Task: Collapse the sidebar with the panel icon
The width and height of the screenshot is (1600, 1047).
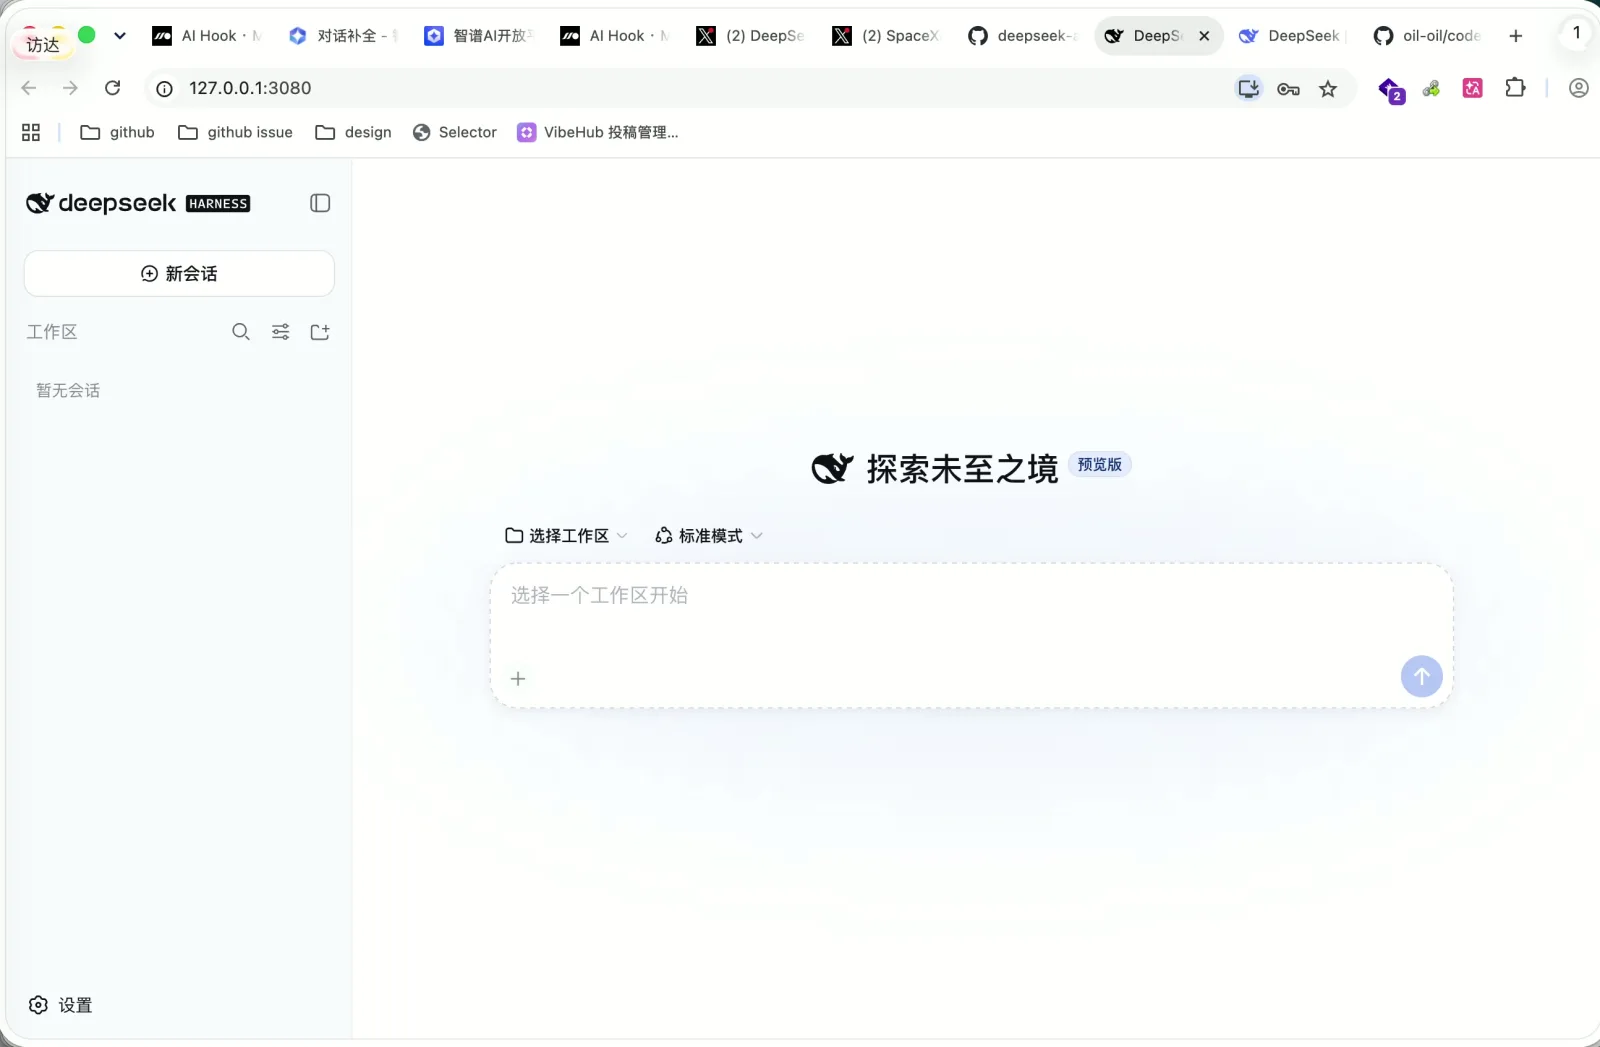Action: (x=320, y=203)
